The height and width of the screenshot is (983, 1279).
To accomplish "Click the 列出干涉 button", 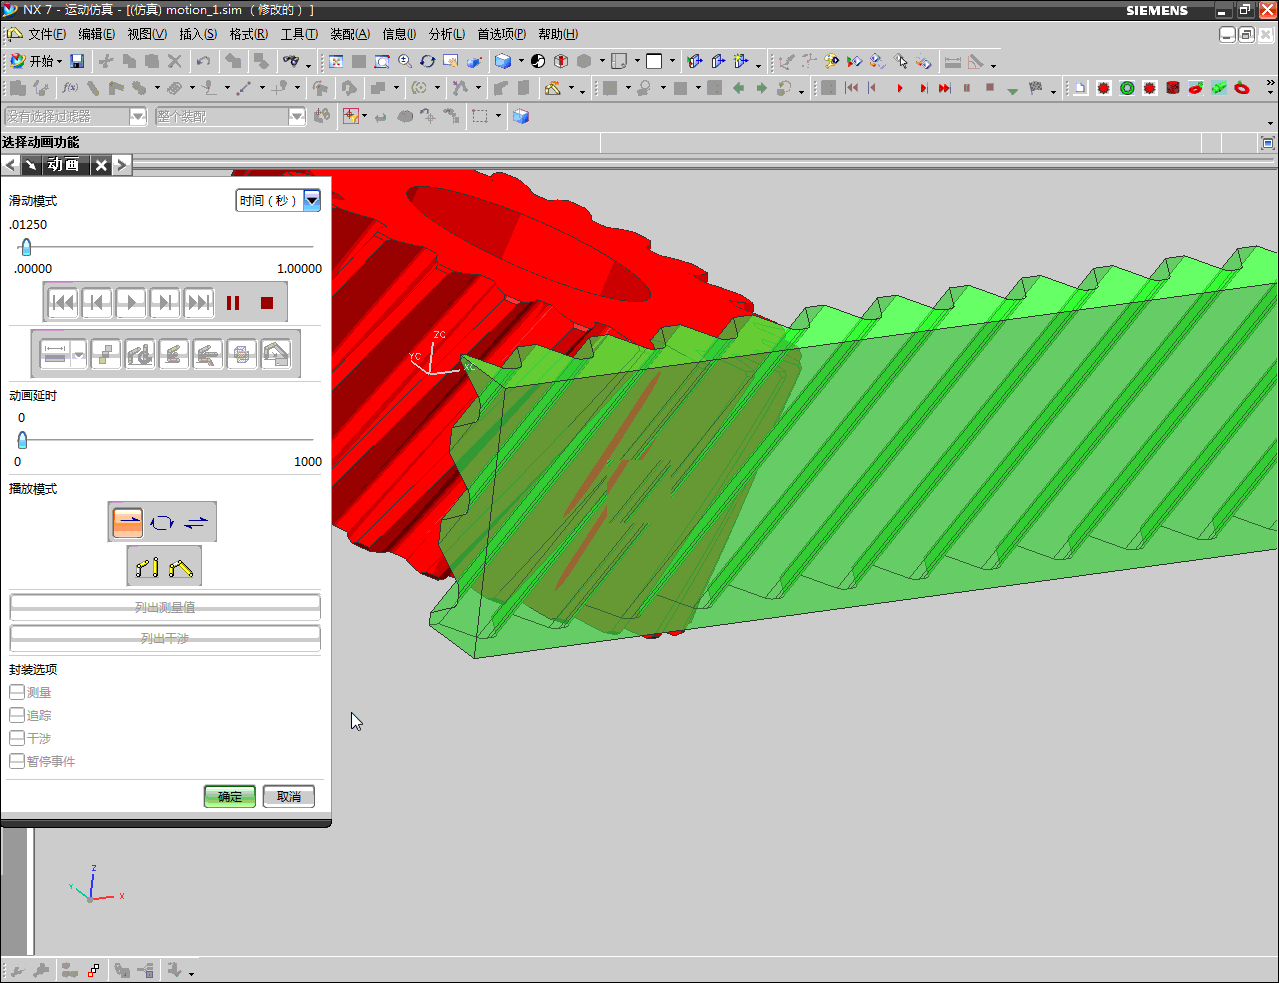I will (165, 638).
